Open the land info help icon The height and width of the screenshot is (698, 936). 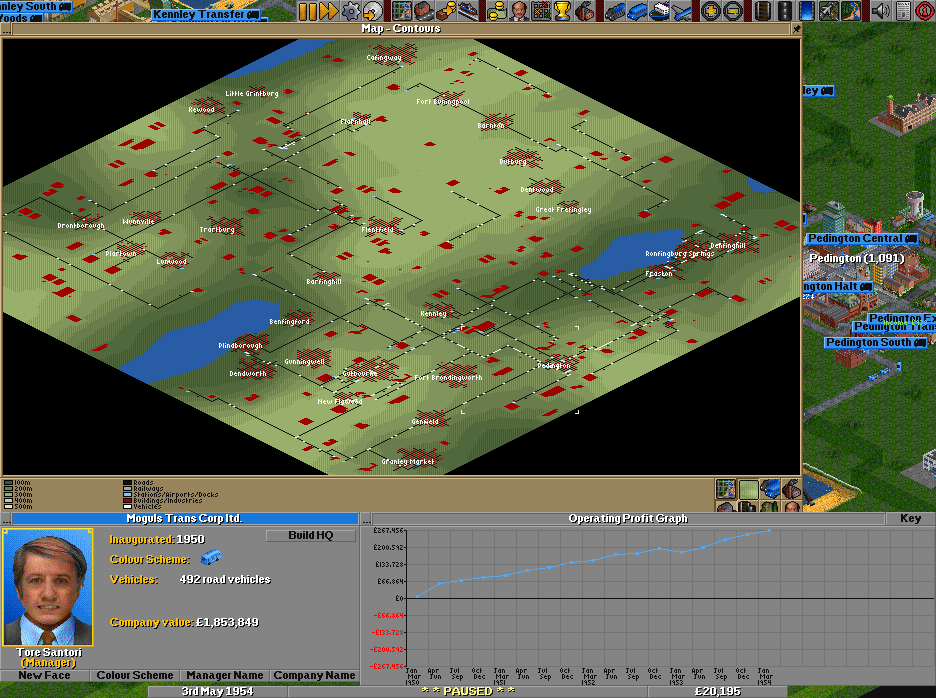tap(925, 11)
